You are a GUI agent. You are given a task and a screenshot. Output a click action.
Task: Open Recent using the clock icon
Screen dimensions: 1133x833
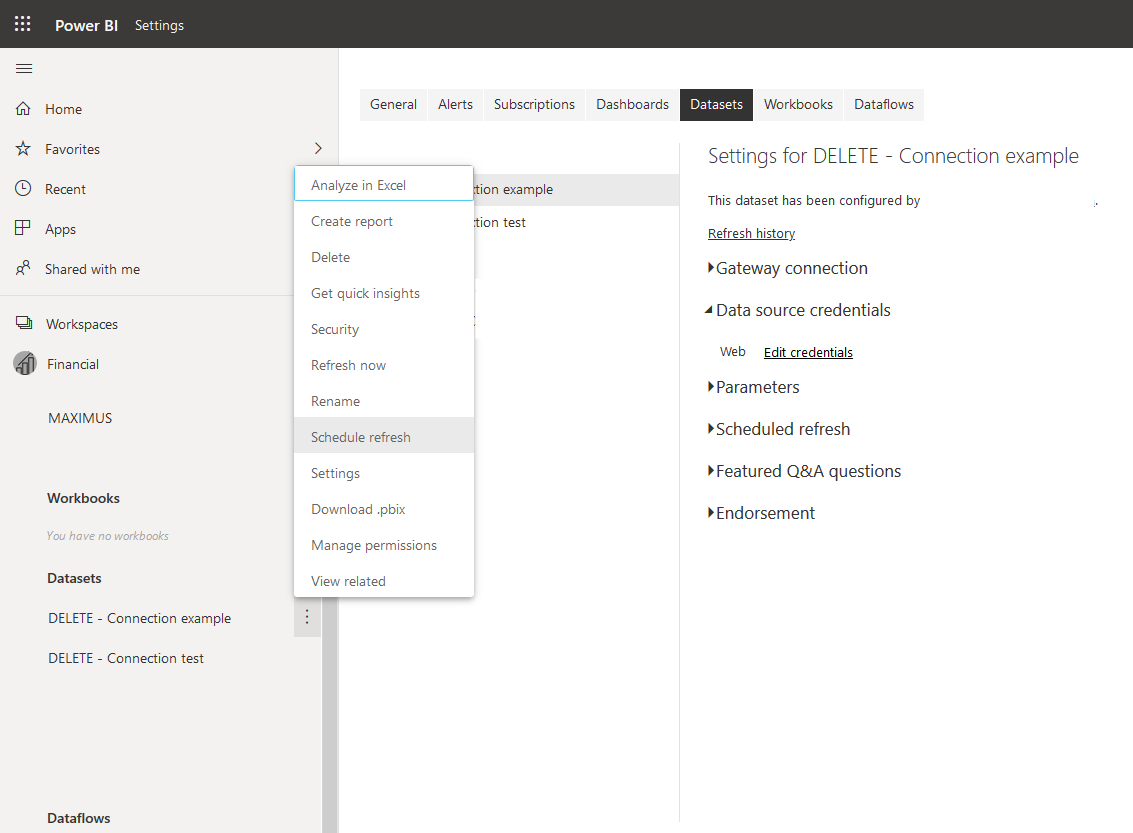(x=22, y=188)
